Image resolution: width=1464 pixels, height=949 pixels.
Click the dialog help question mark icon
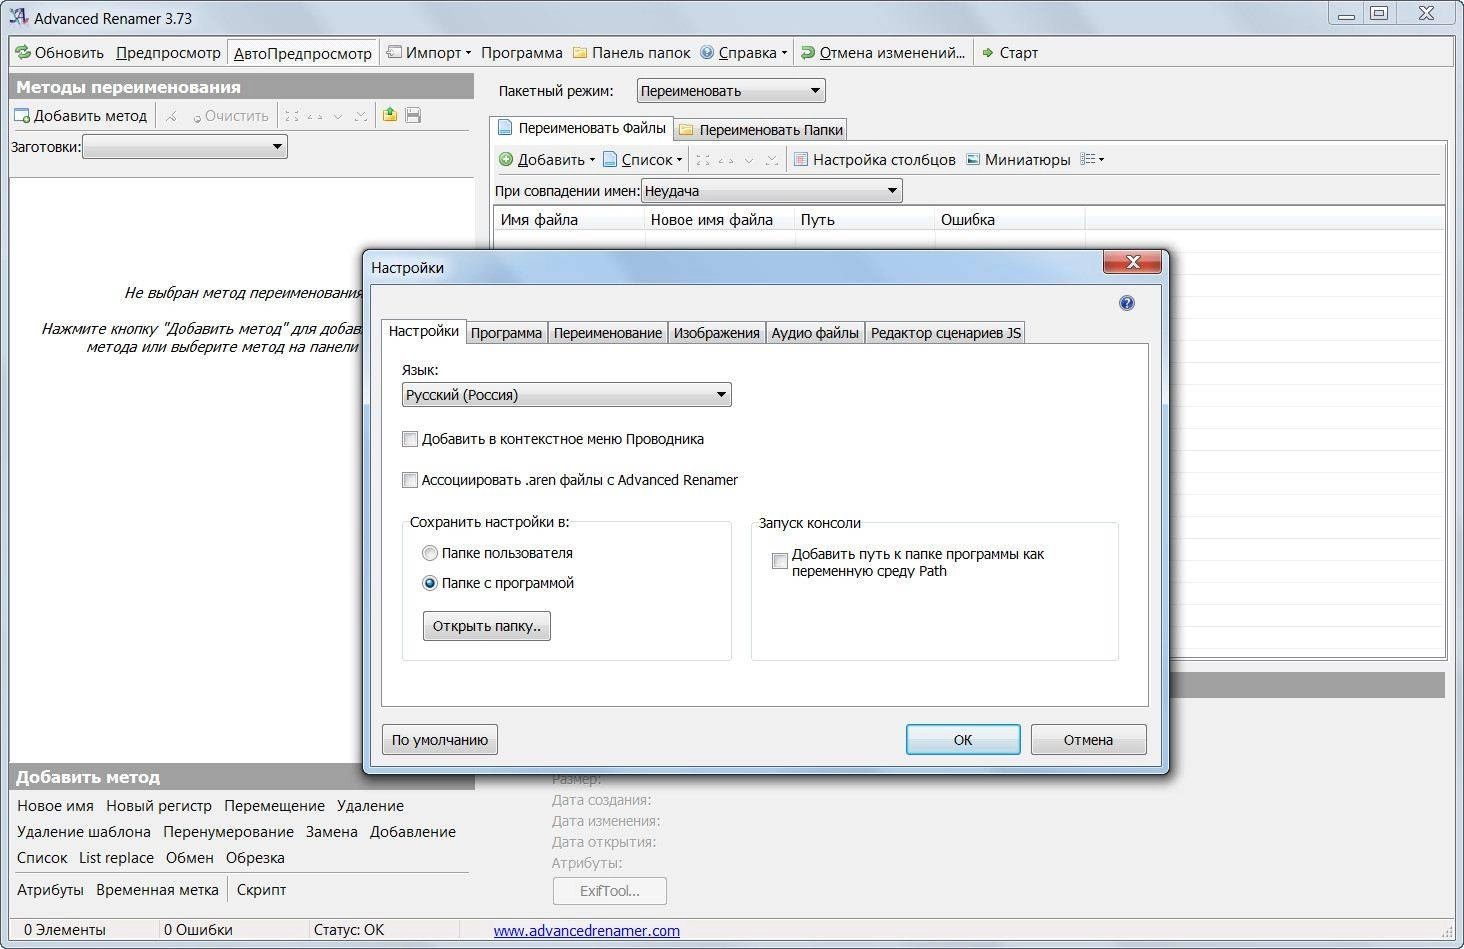point(1127,303)
